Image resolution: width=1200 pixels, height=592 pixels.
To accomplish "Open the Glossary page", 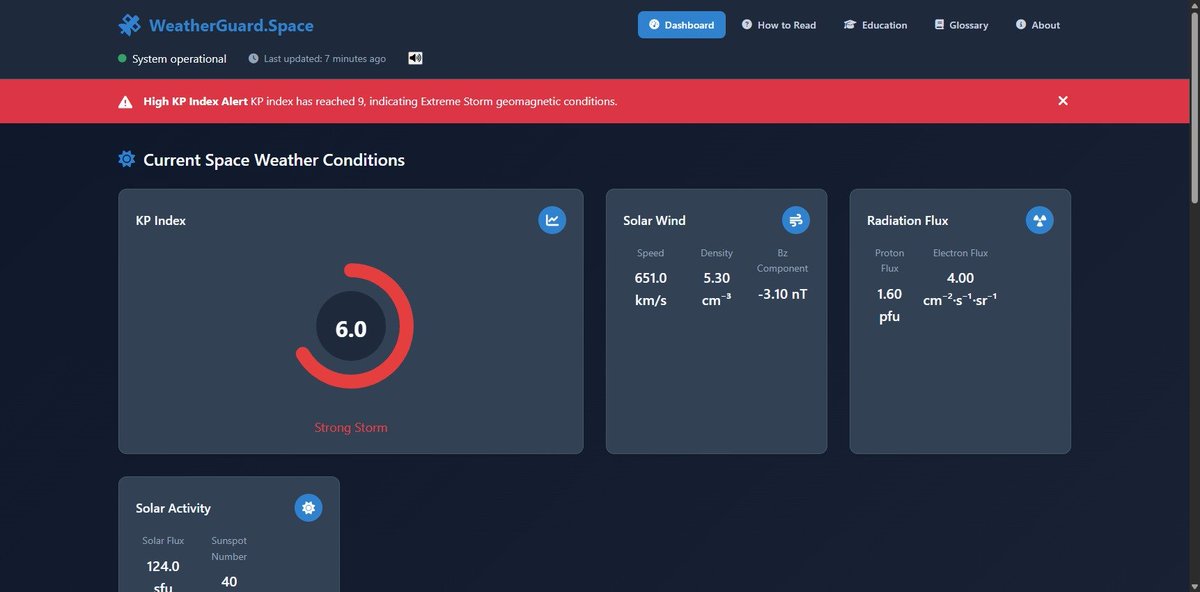I will [961, 25].
